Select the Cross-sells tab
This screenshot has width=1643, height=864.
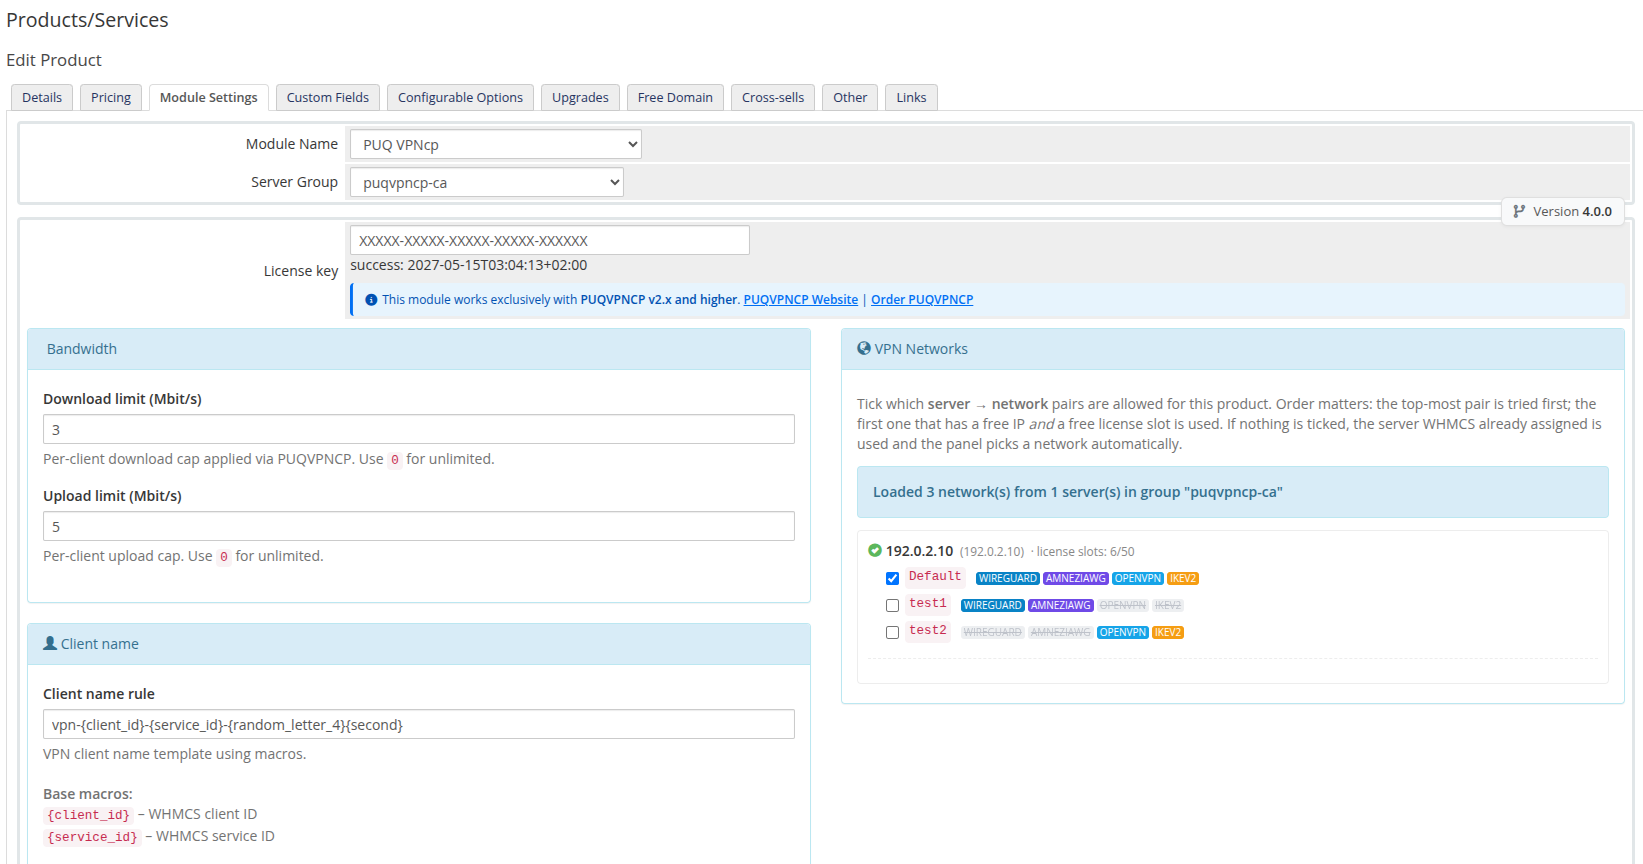pos(773,97)
